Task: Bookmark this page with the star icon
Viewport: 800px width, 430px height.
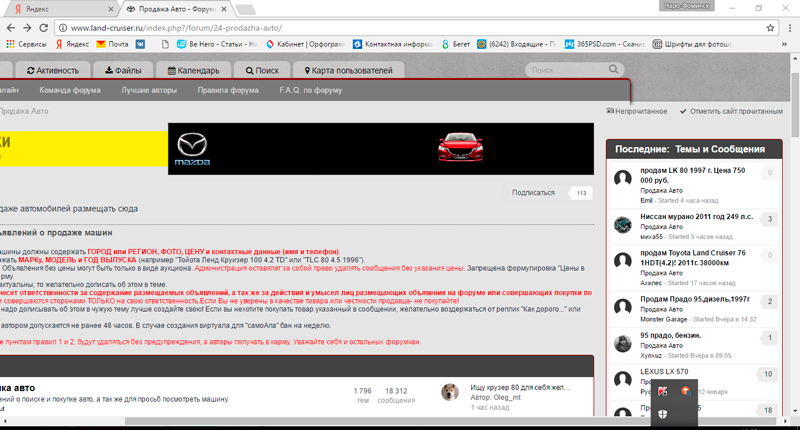Action: coord(770,28)
